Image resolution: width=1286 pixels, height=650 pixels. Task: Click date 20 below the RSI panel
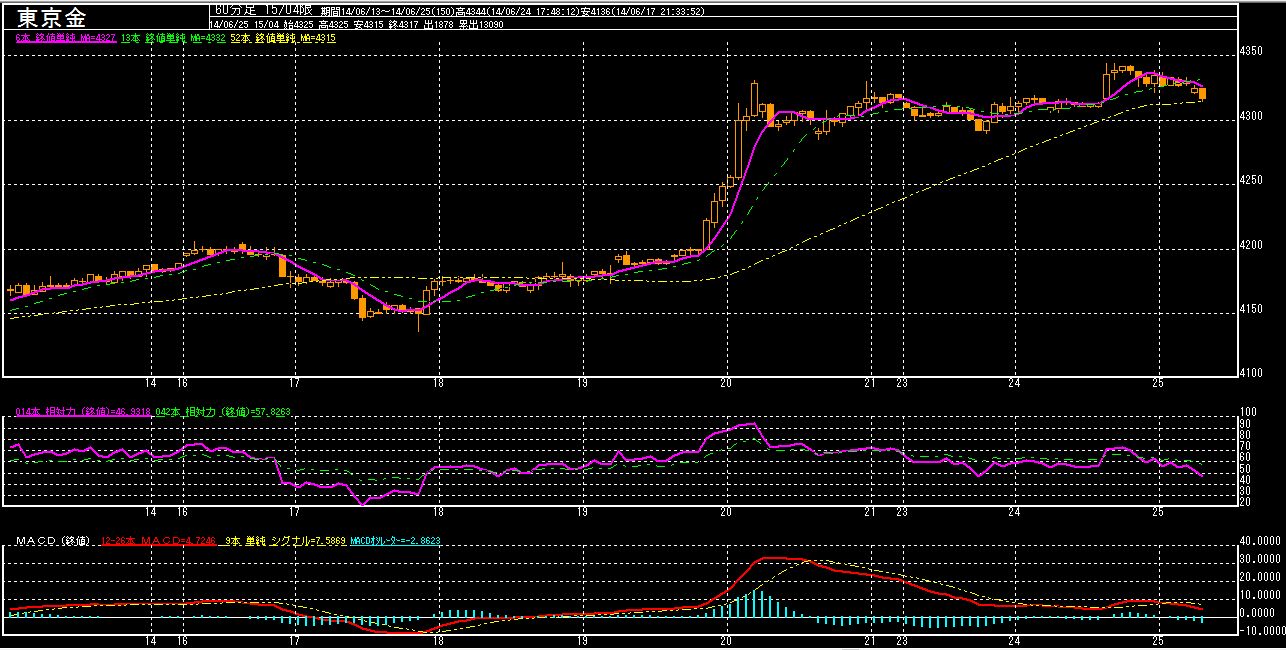(x=726, y=511)
